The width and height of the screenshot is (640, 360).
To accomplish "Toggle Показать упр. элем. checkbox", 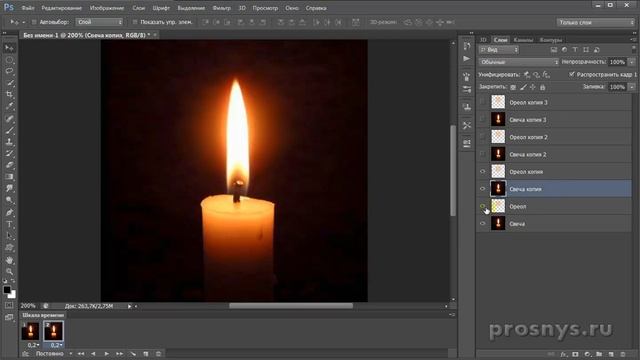I will point(135,22).
